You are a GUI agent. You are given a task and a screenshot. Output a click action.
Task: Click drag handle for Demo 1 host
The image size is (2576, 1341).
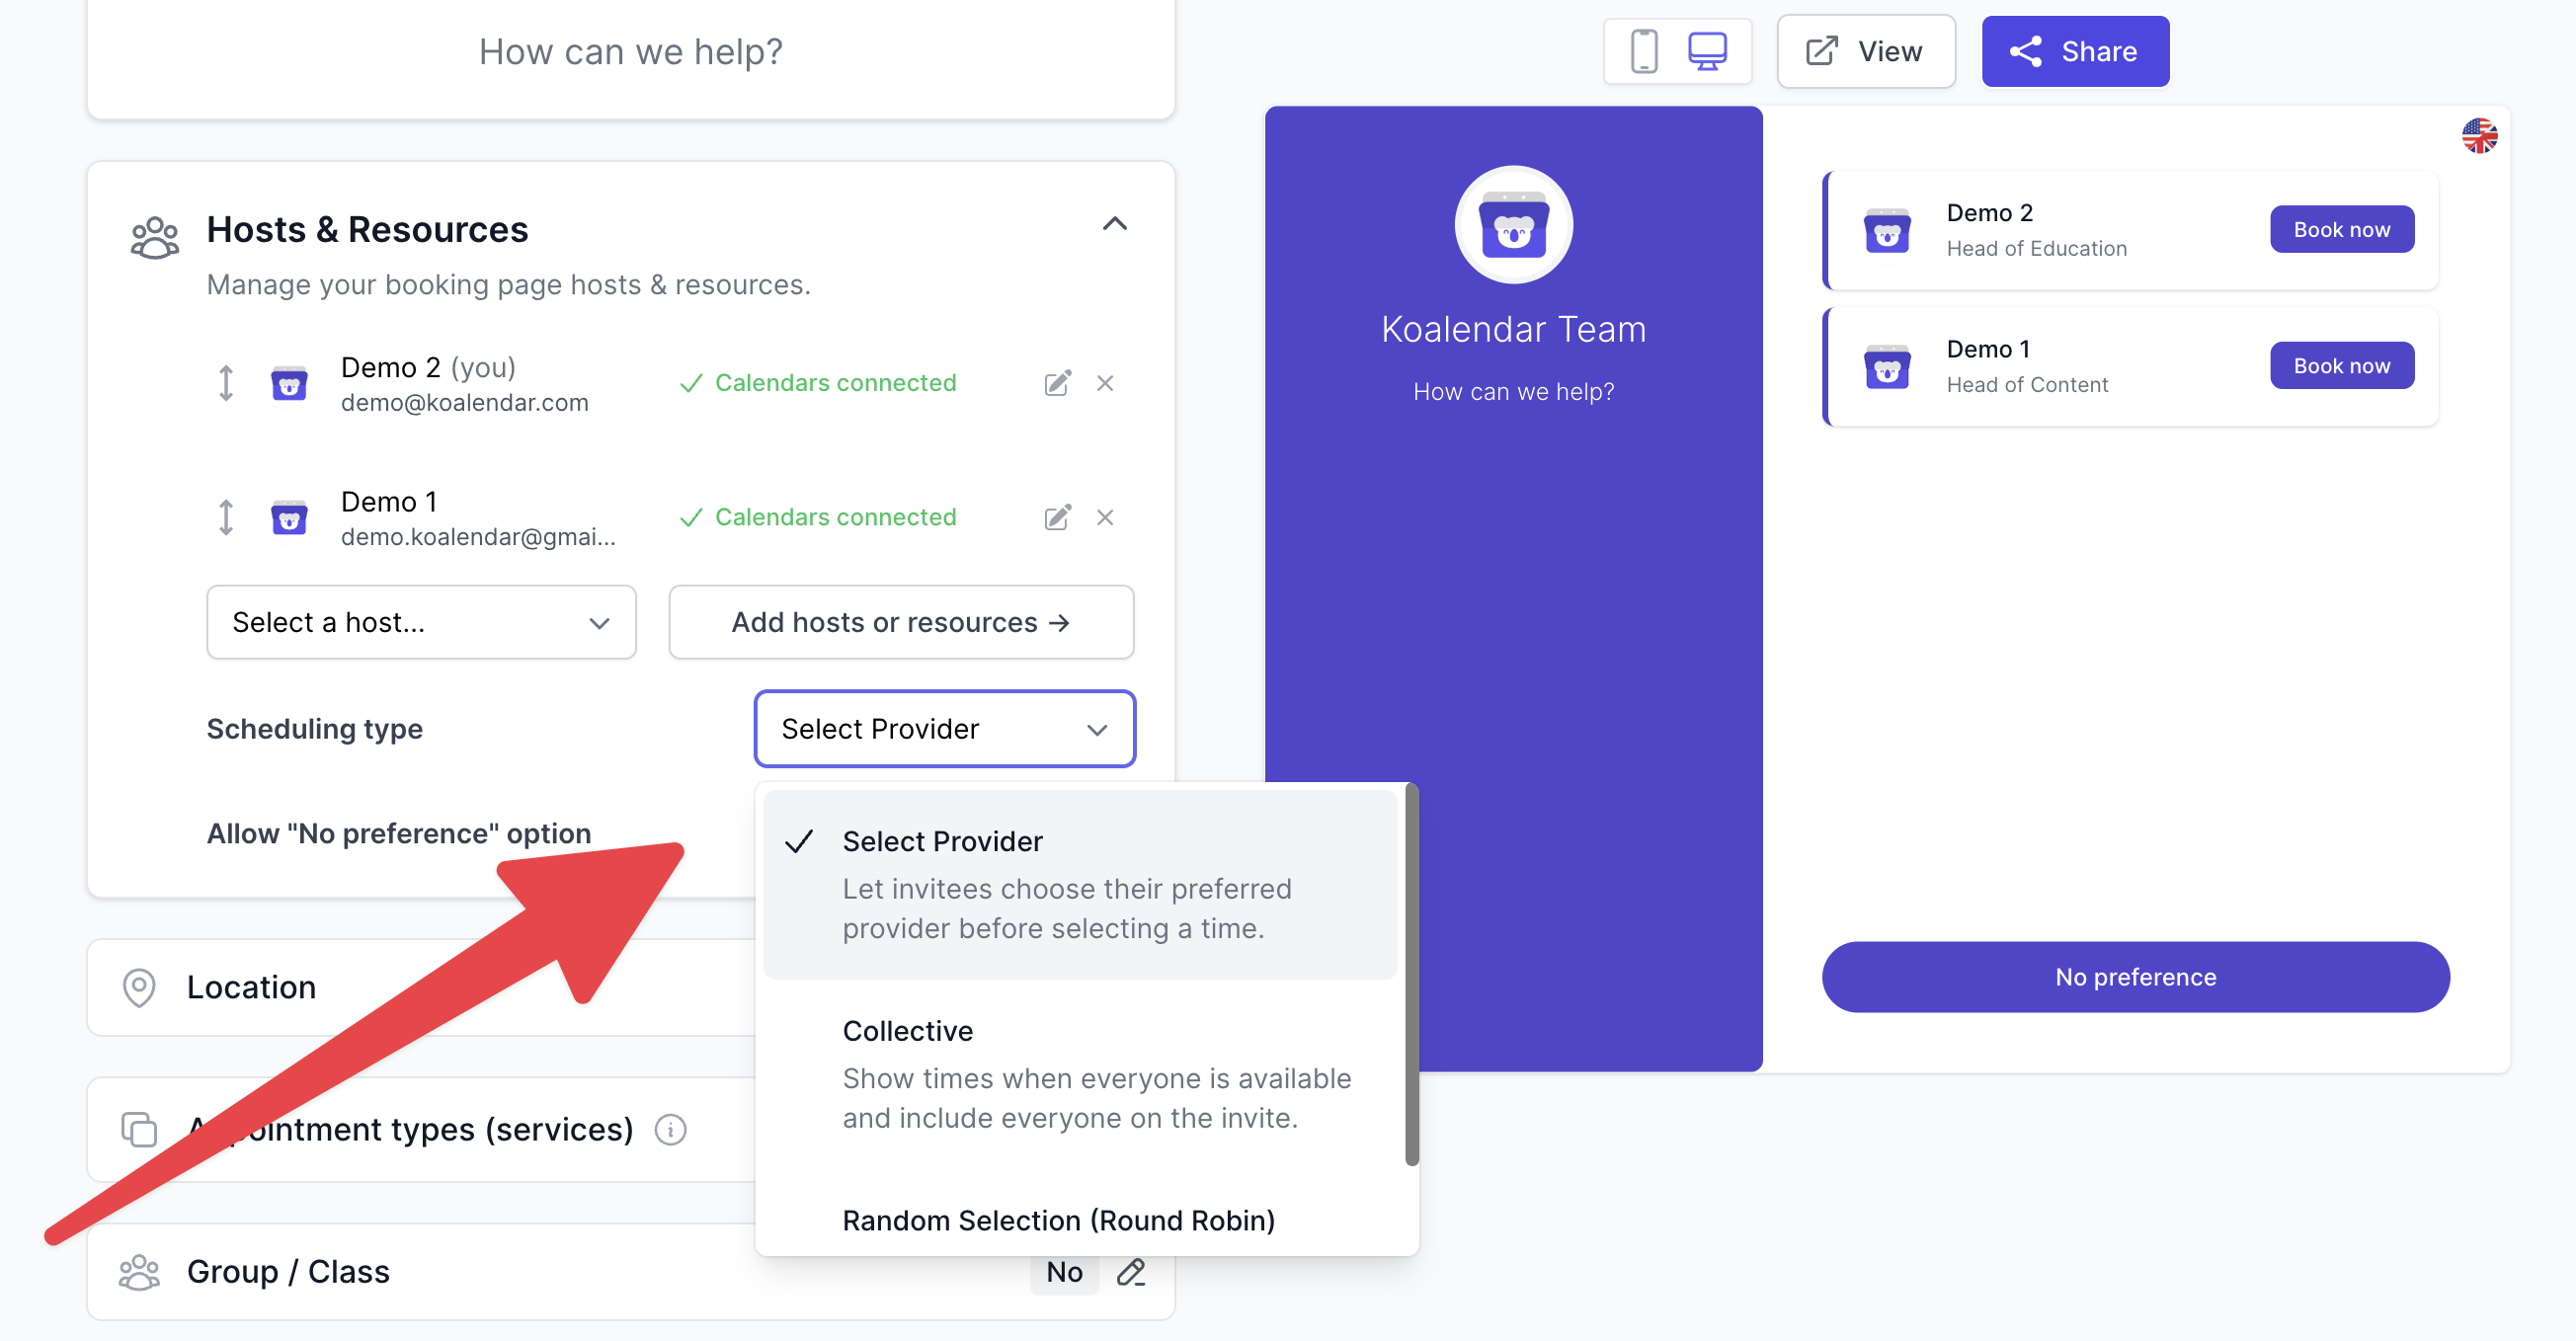click(226, 517)
